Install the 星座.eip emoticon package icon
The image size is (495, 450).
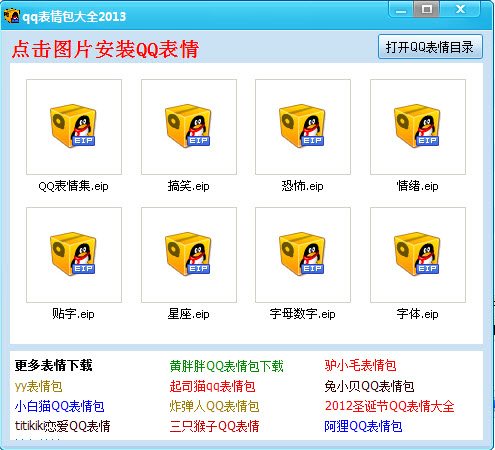[x=189, y=255]
